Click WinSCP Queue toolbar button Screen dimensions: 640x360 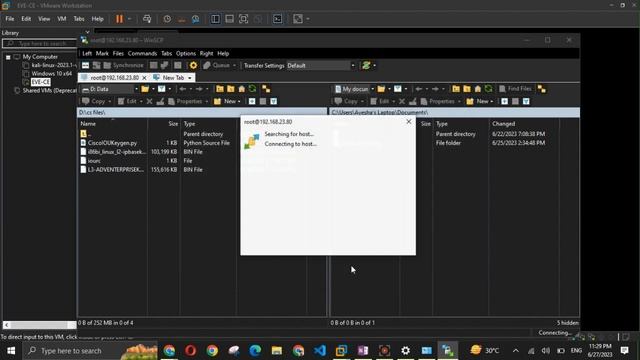click(x=217, y=65)
